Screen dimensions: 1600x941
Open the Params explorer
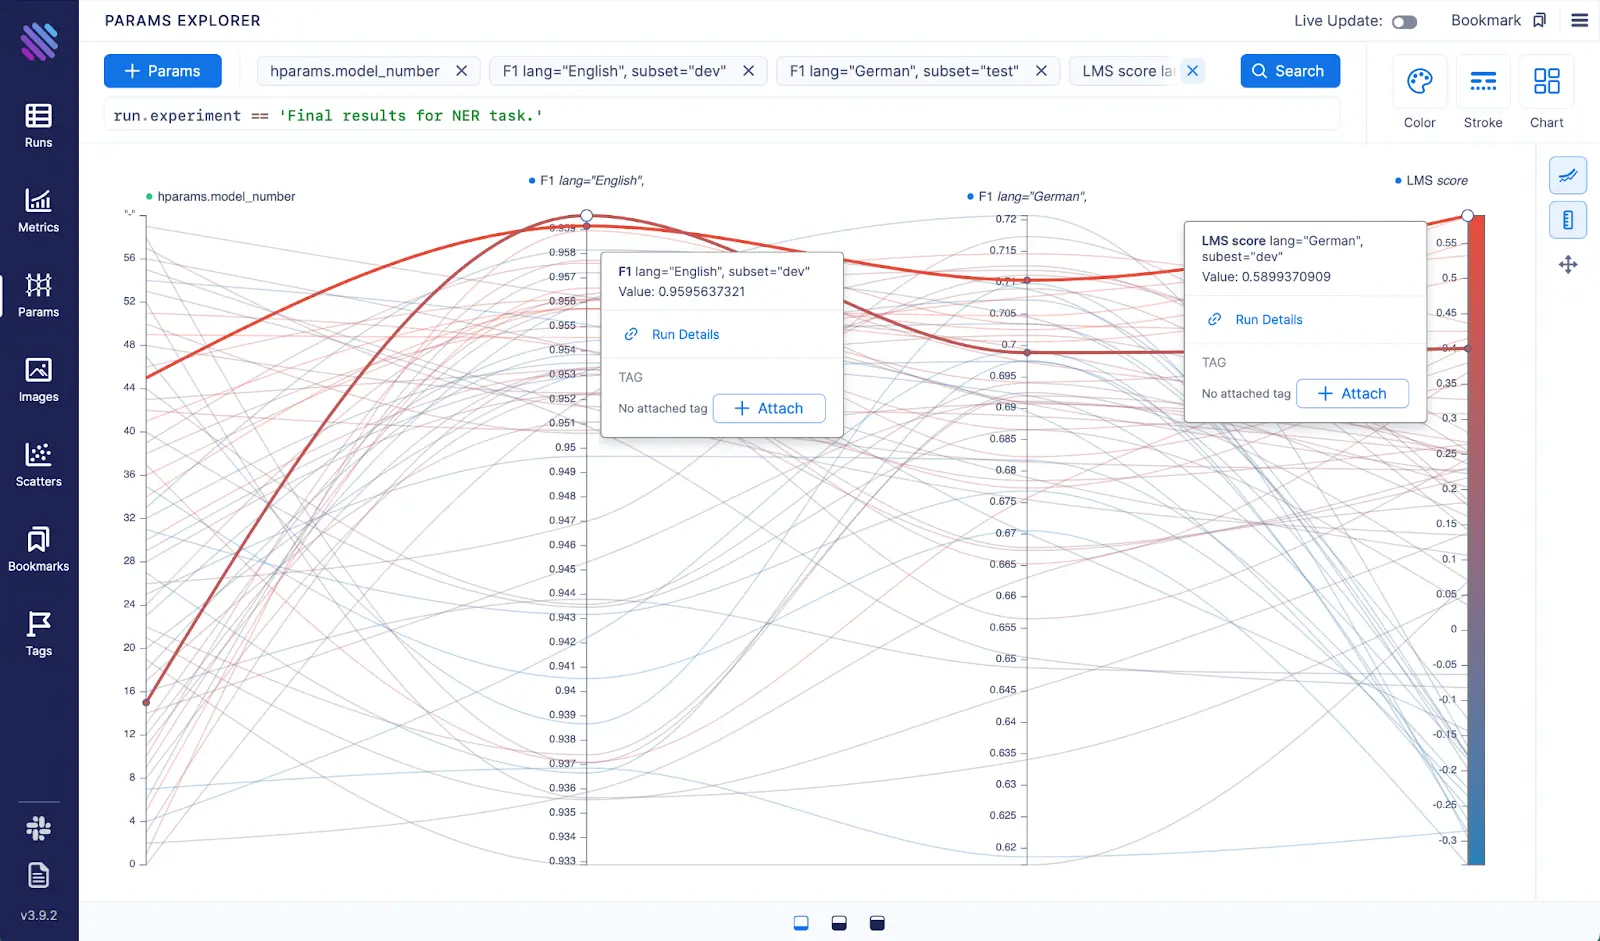click(x=39, y=296)
